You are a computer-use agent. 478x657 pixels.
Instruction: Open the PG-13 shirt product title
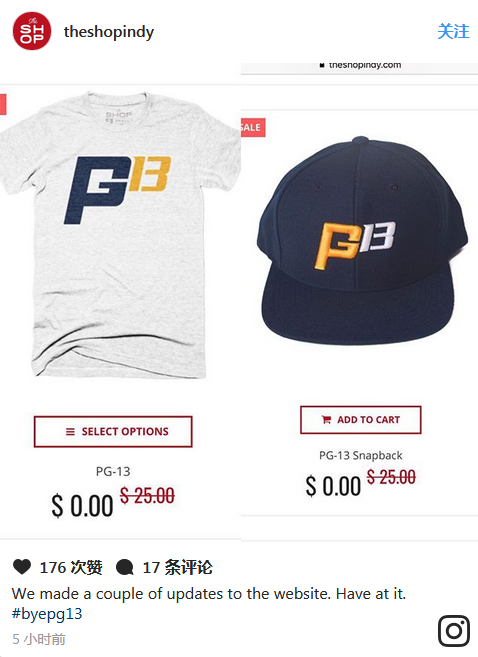113,471
